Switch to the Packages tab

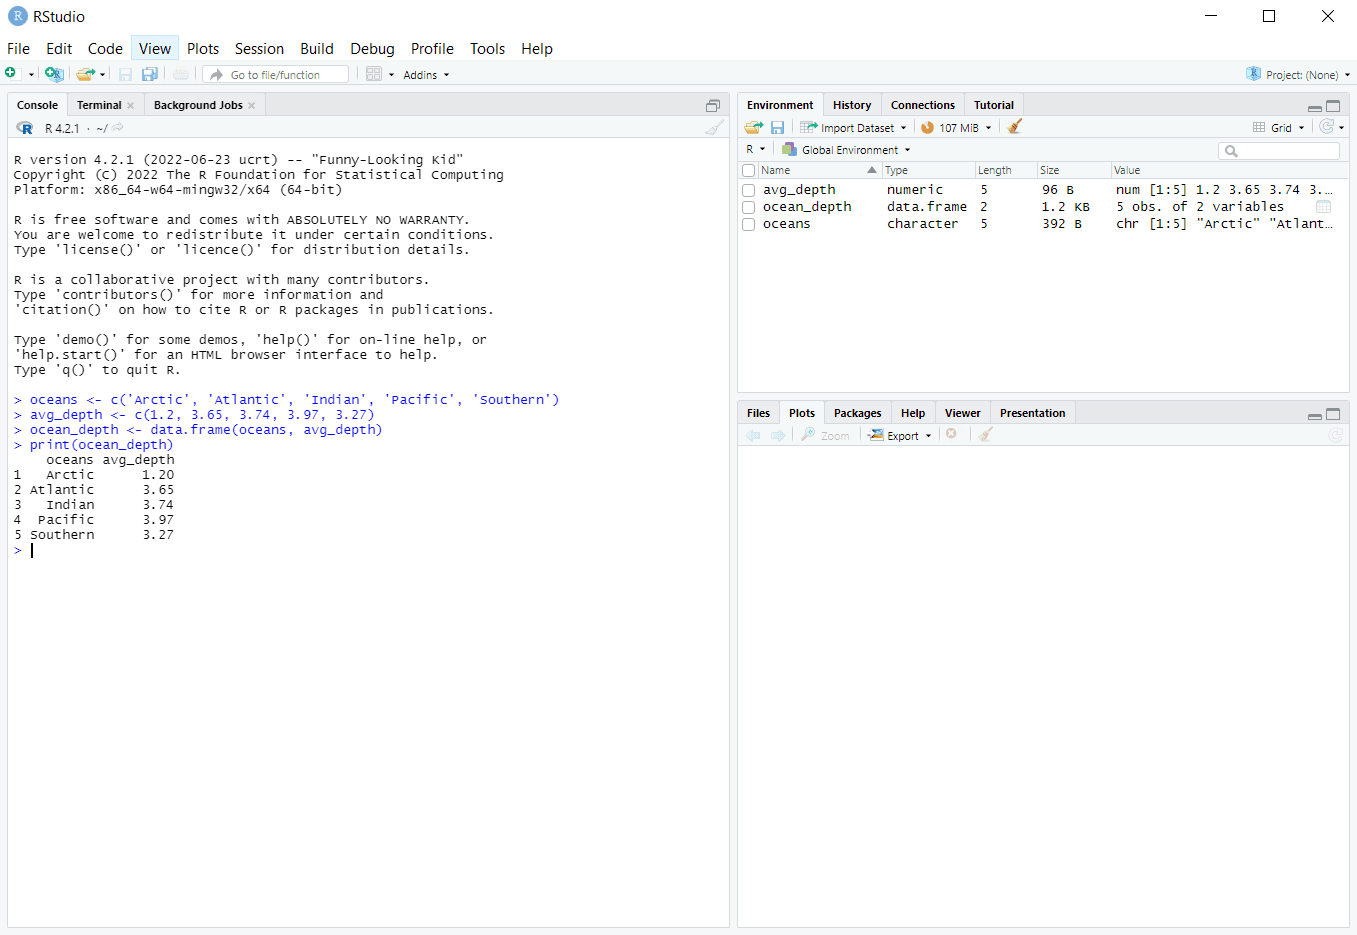pyautogui.click(x=857, y=413)
